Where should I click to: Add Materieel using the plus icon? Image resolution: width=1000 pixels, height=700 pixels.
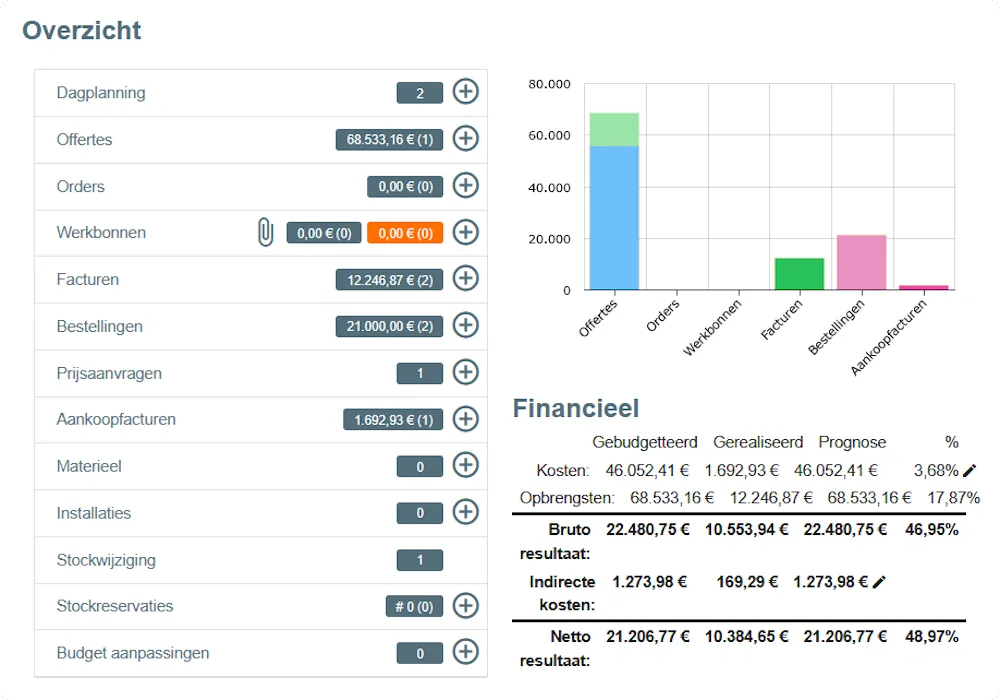[x=466, y=465]
